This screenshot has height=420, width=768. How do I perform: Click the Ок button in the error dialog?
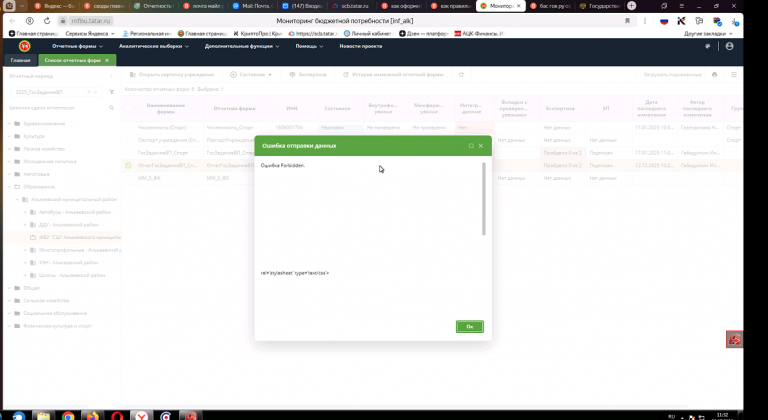tap(470, 326)
